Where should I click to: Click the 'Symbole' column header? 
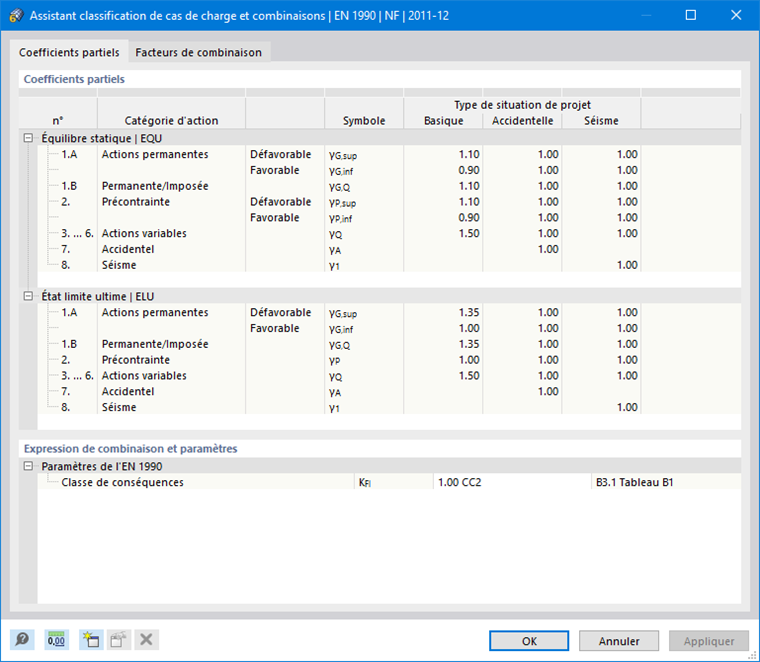[364, 121]
